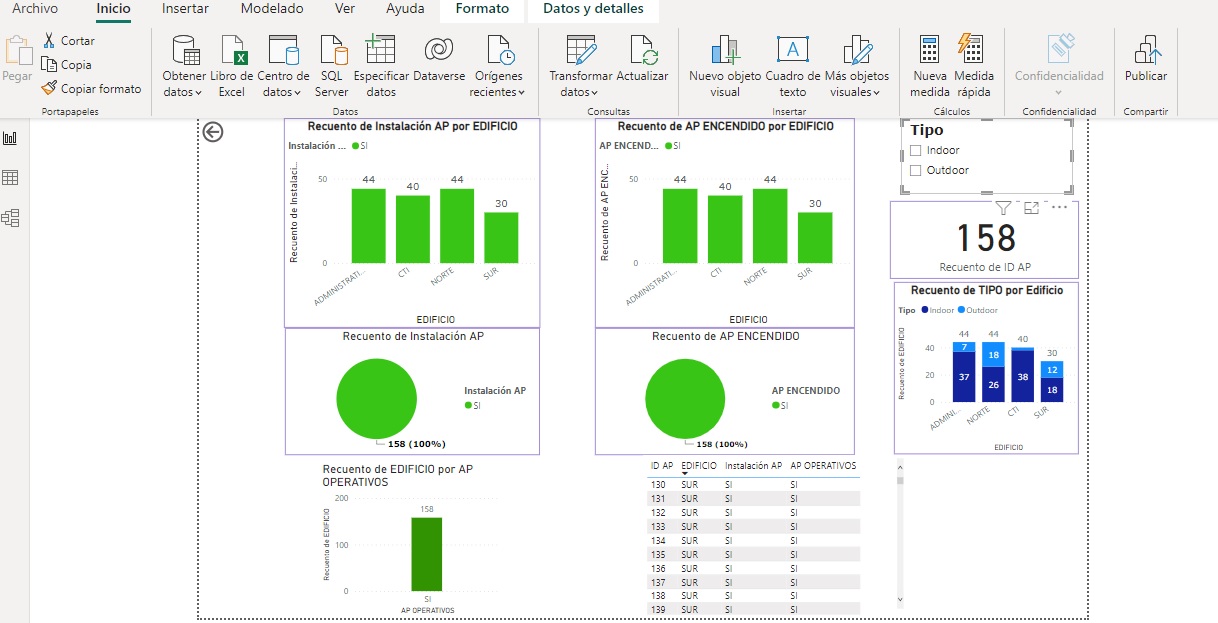The image size is (1218, 623).
Task: Check the Outdoor checkbox
Action: (x=915, y=171)
